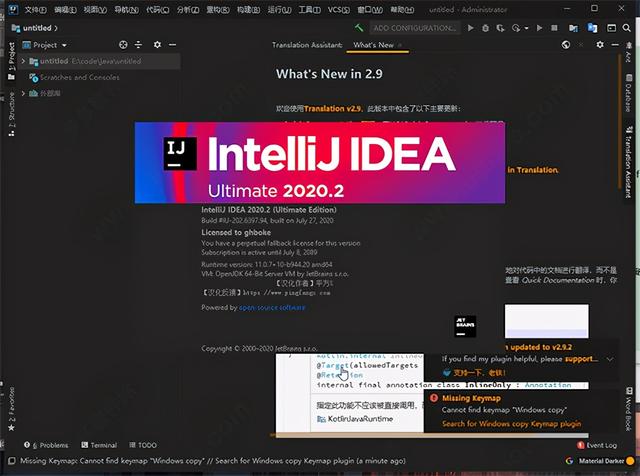
Task: Open the Event Log
Action: coord(597,445)
